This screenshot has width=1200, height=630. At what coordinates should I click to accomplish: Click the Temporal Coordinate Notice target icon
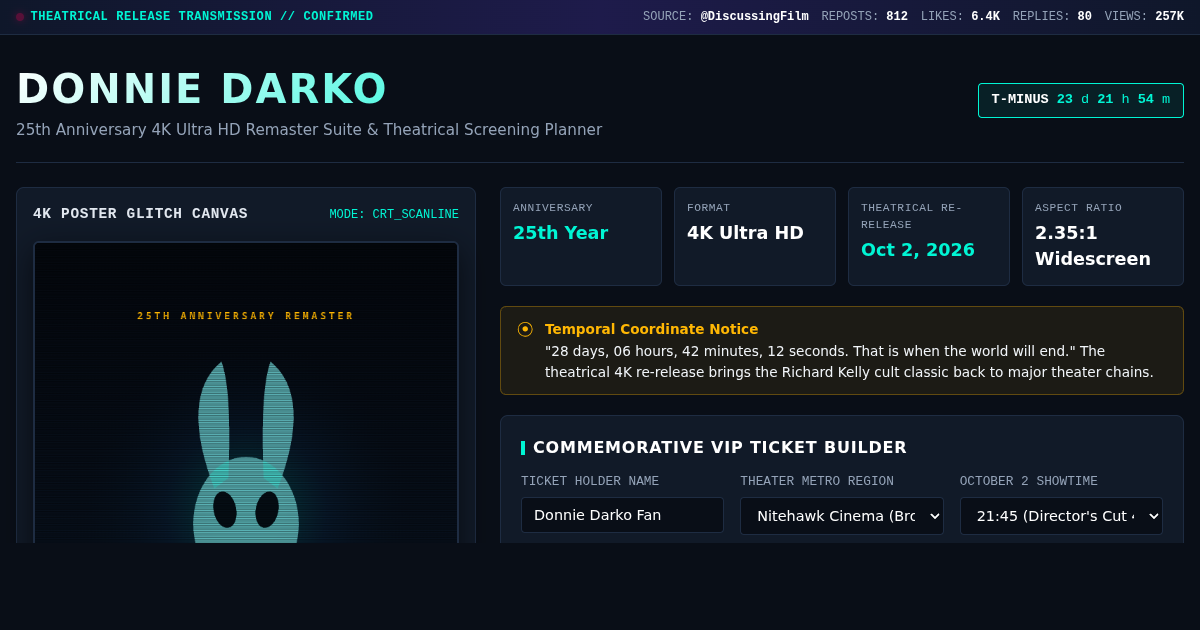point(525,329)
